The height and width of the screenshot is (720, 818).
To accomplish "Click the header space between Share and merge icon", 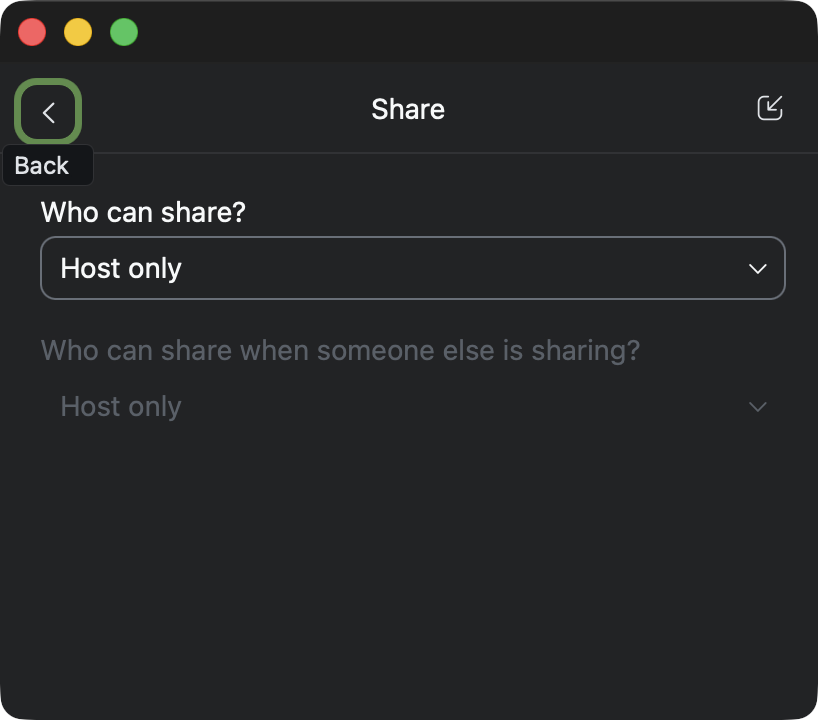I will [x=600, y=109].
